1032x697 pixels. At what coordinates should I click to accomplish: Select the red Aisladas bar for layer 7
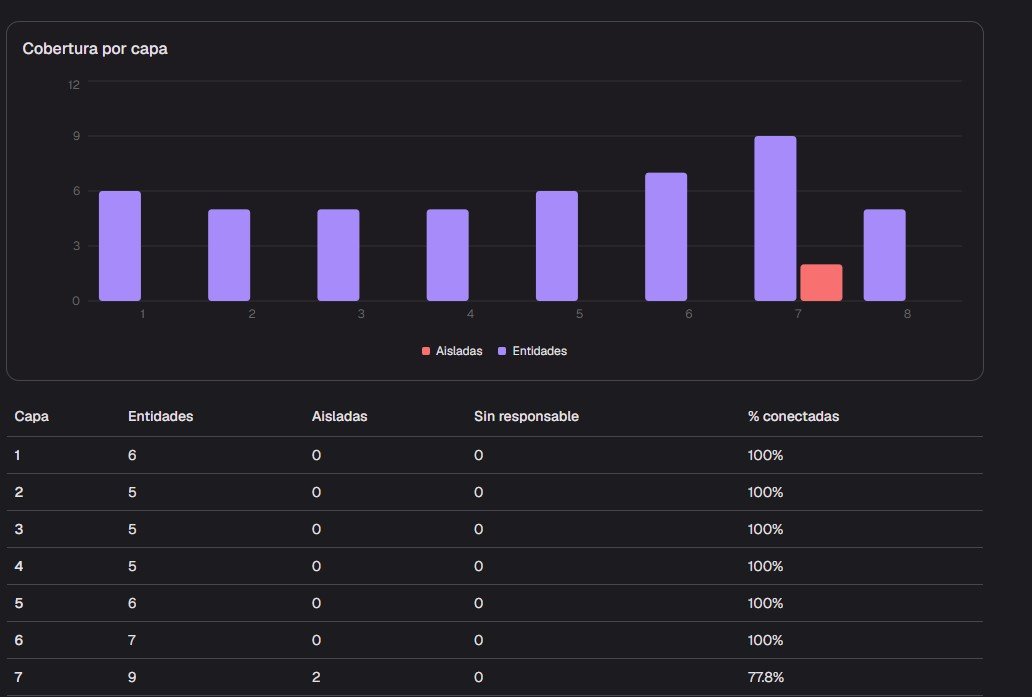[x=821, y=282]
